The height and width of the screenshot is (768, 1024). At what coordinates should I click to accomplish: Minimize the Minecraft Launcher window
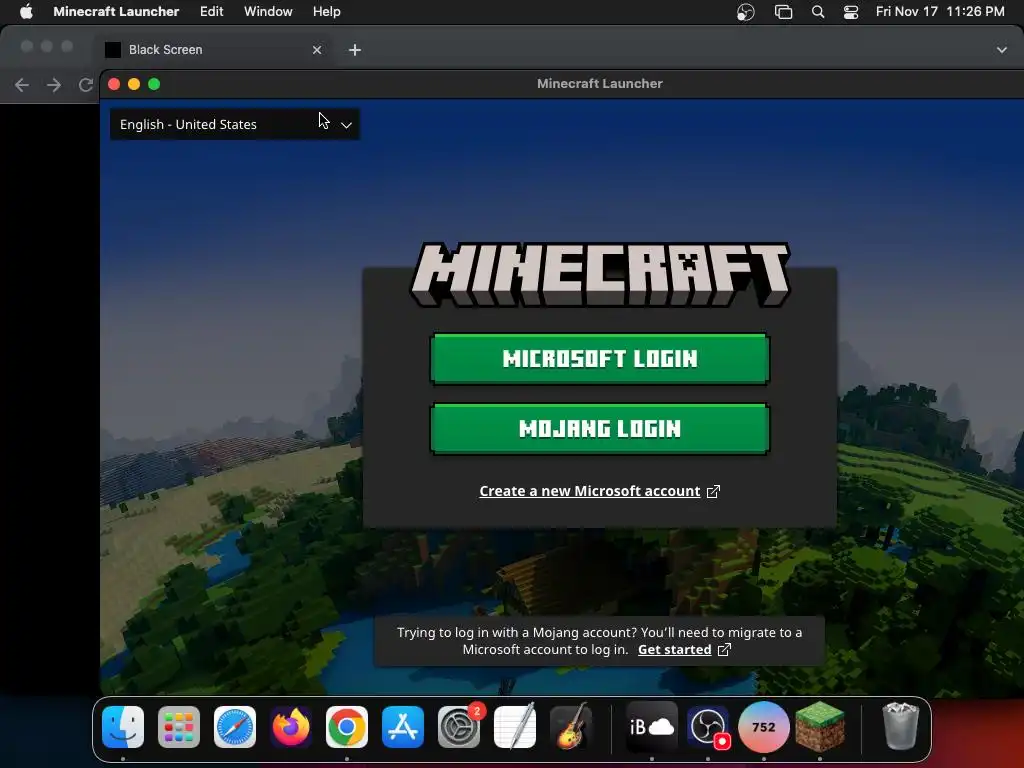[x=134, y=84]
